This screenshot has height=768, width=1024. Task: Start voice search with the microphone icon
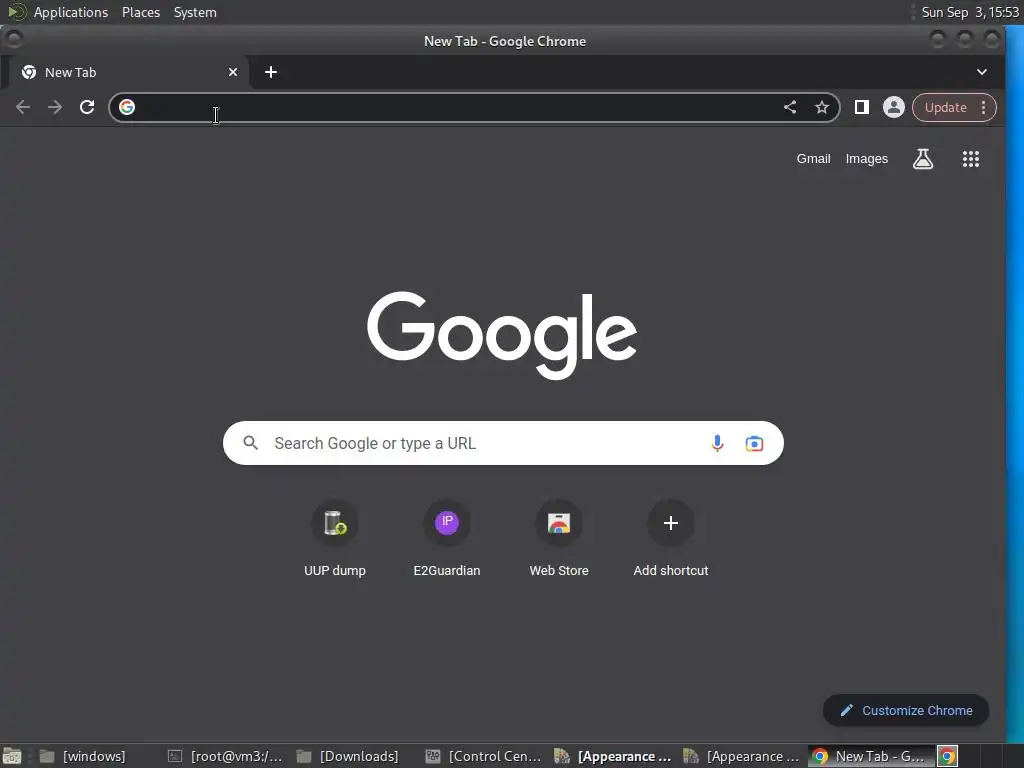717,443
